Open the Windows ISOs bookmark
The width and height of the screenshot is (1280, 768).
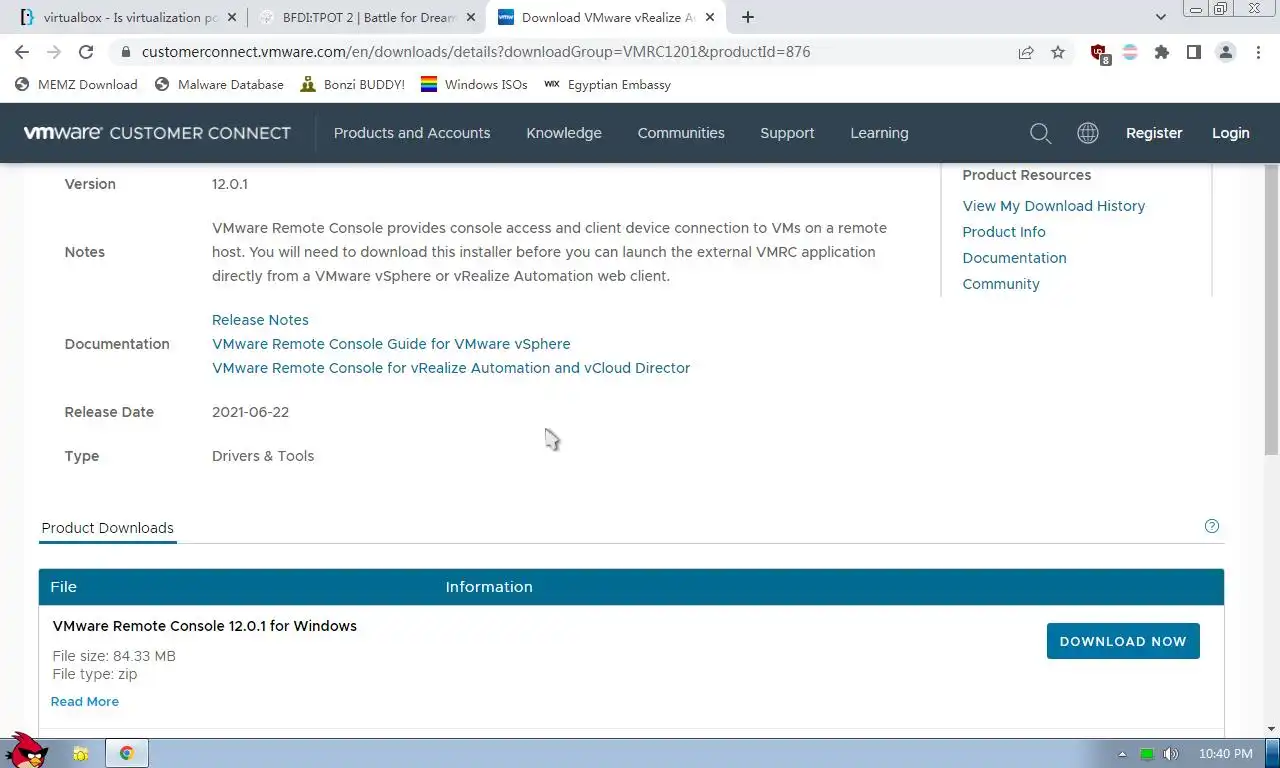point(474,85)
